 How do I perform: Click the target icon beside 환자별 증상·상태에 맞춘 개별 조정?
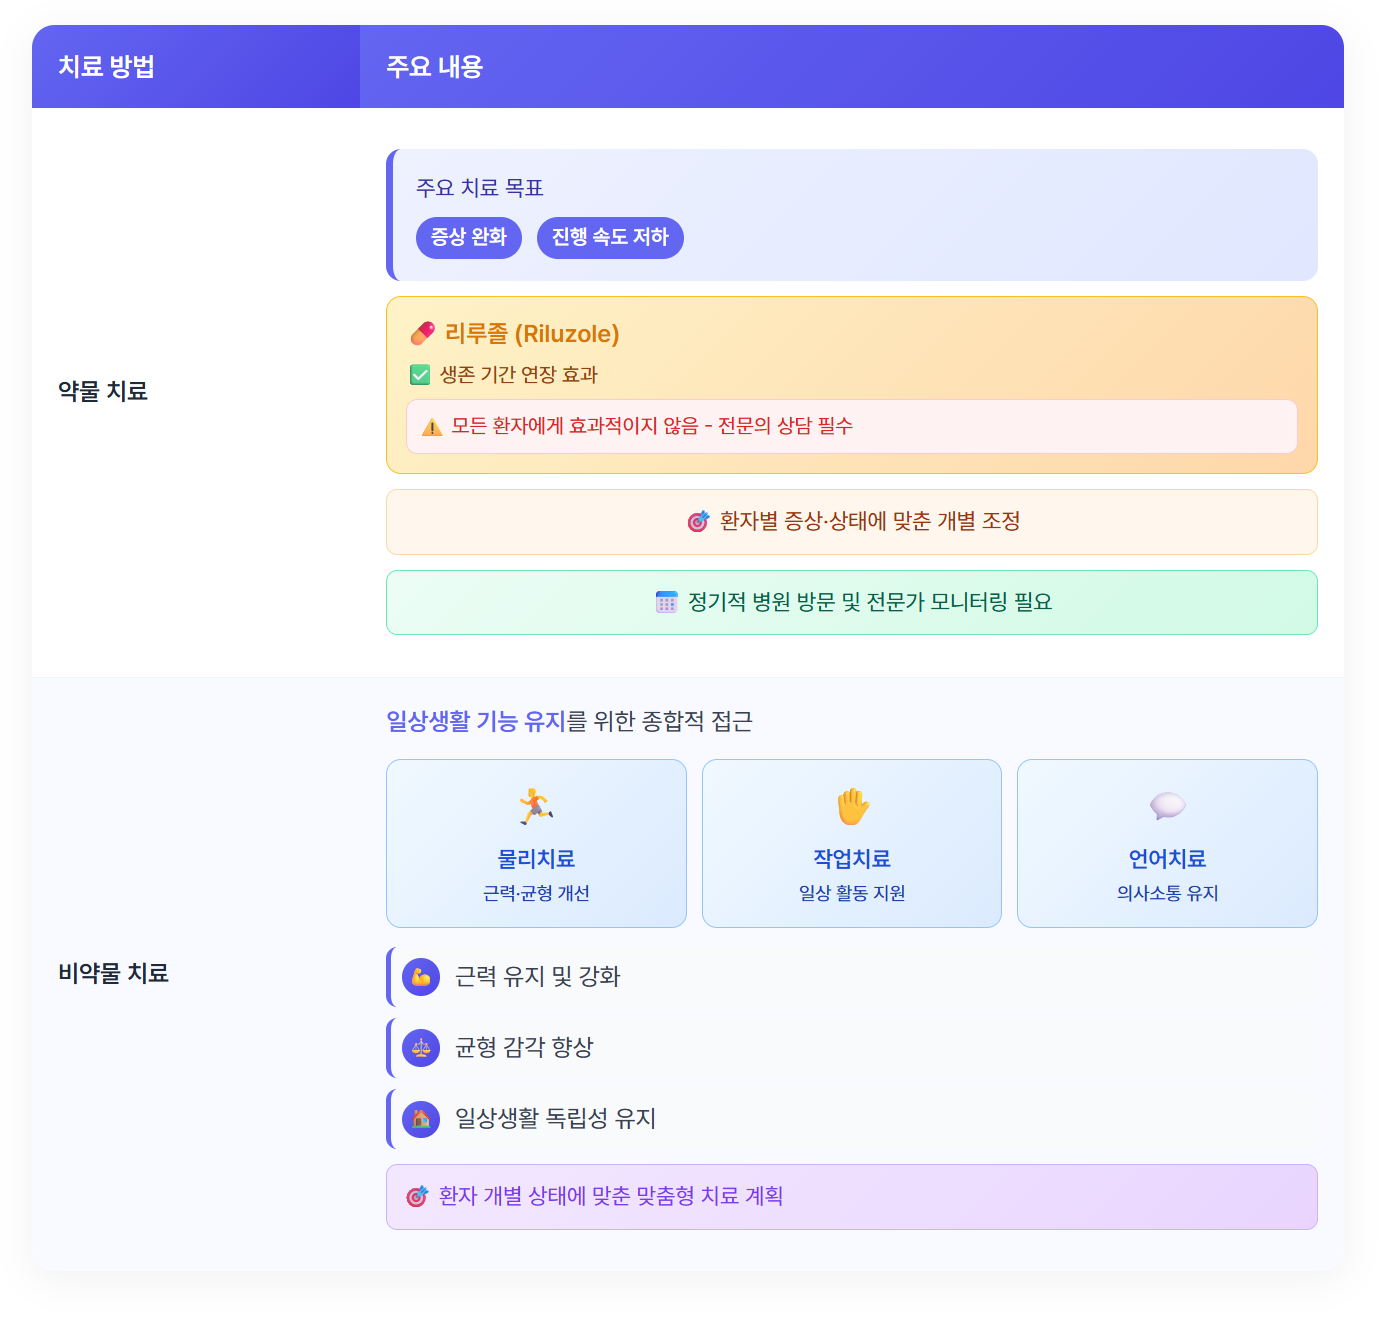point(698,521)
